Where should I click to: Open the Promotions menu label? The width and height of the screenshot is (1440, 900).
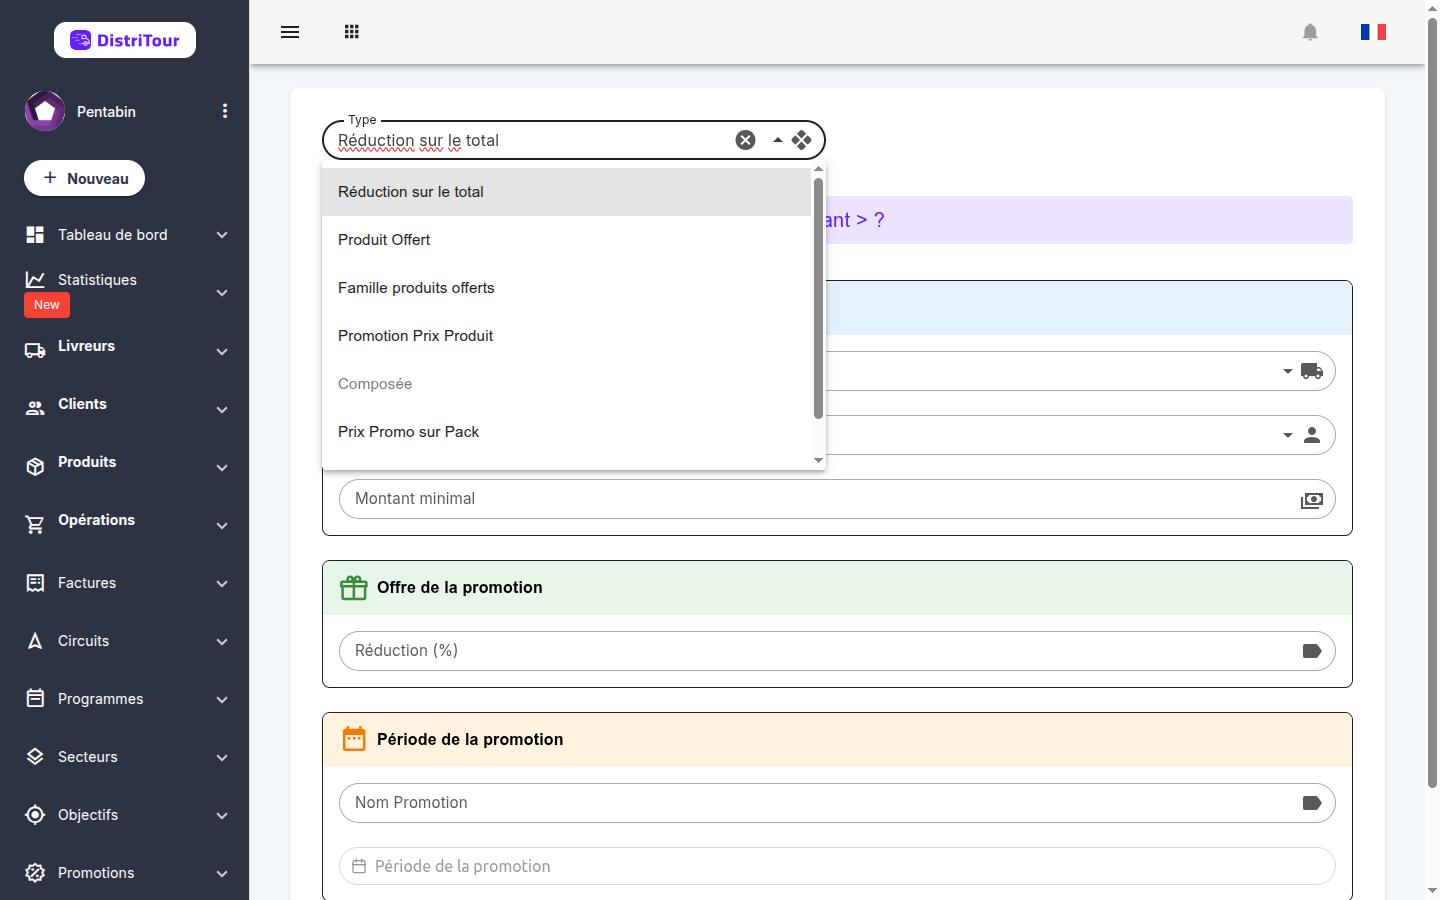click(x=96, y=873)
